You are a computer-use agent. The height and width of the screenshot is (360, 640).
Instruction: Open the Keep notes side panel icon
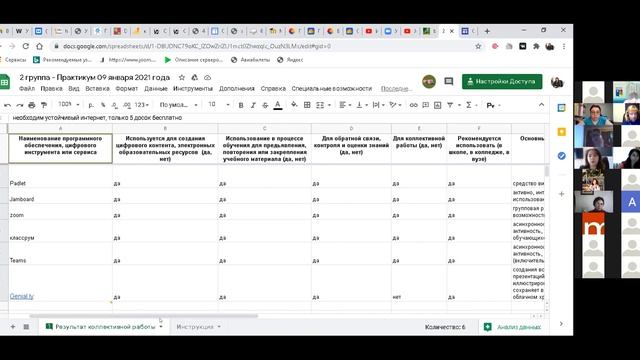pos(562,132)
